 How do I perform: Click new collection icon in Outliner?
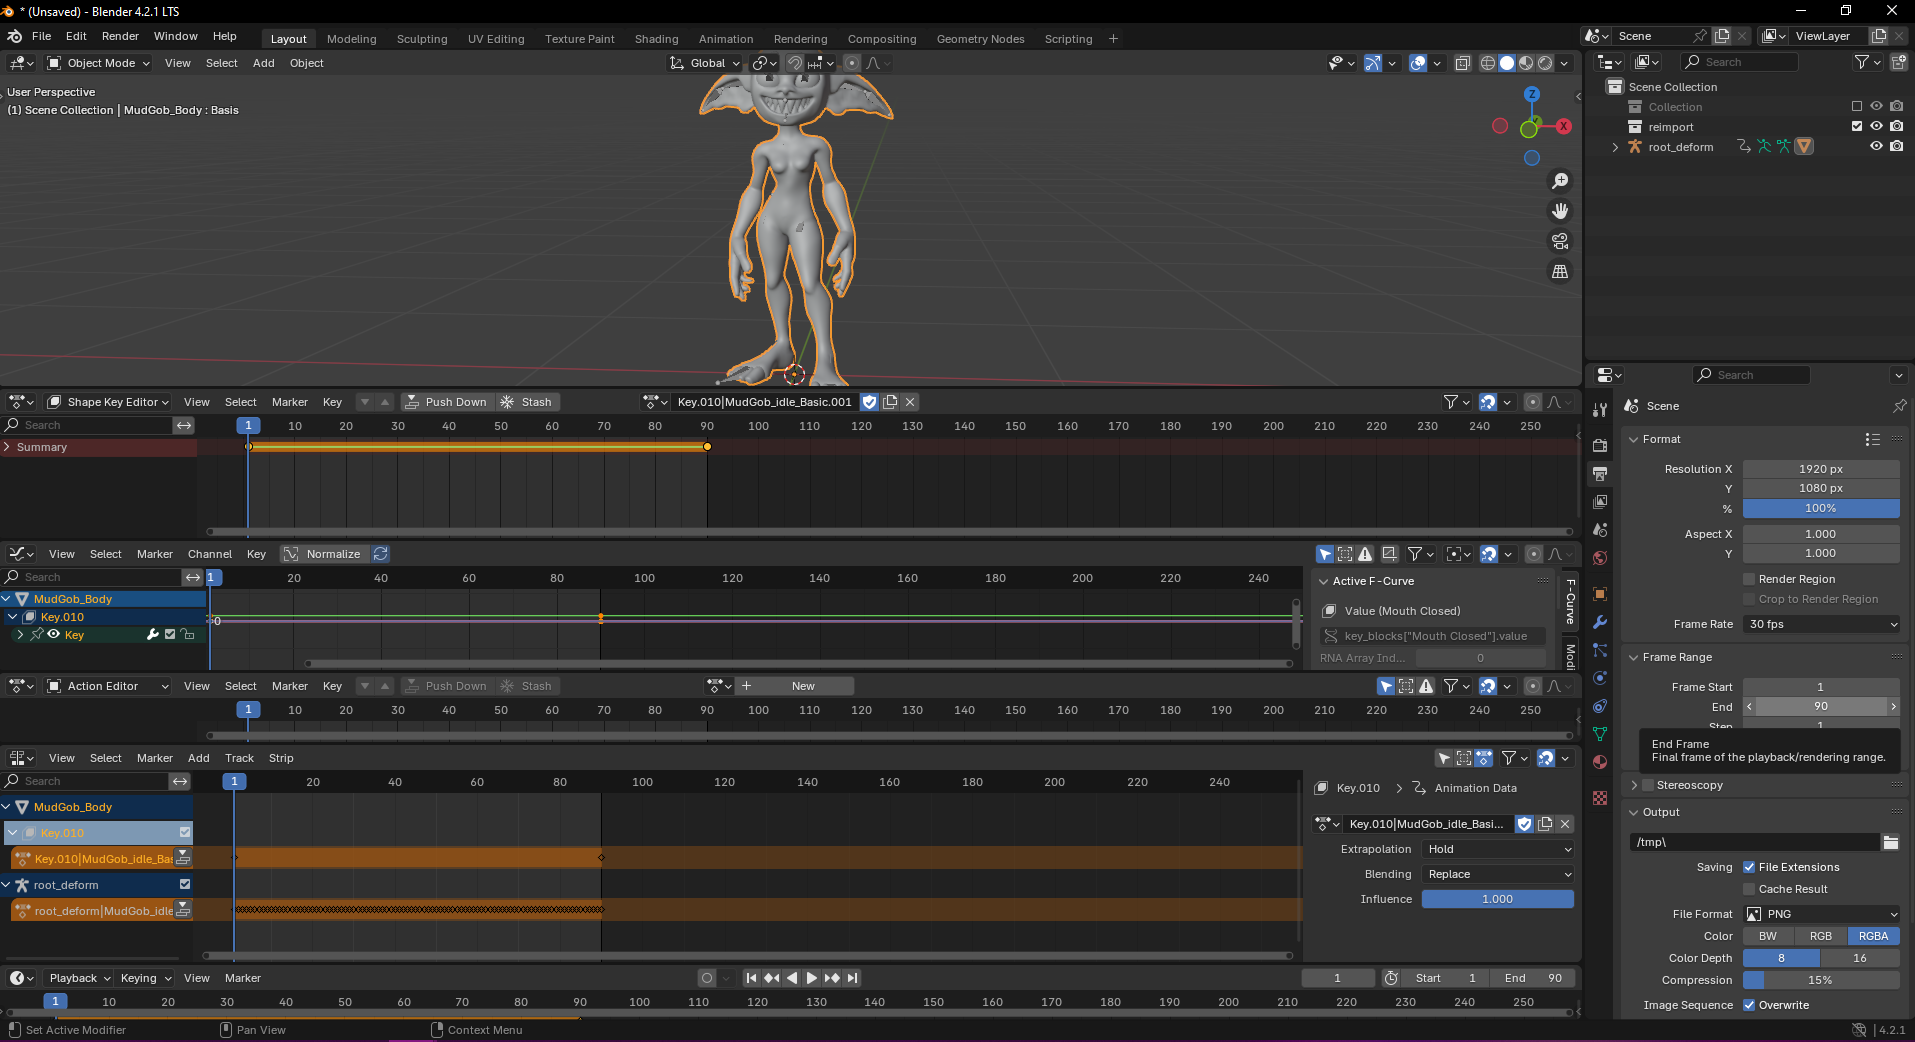tap(1898, 62)
